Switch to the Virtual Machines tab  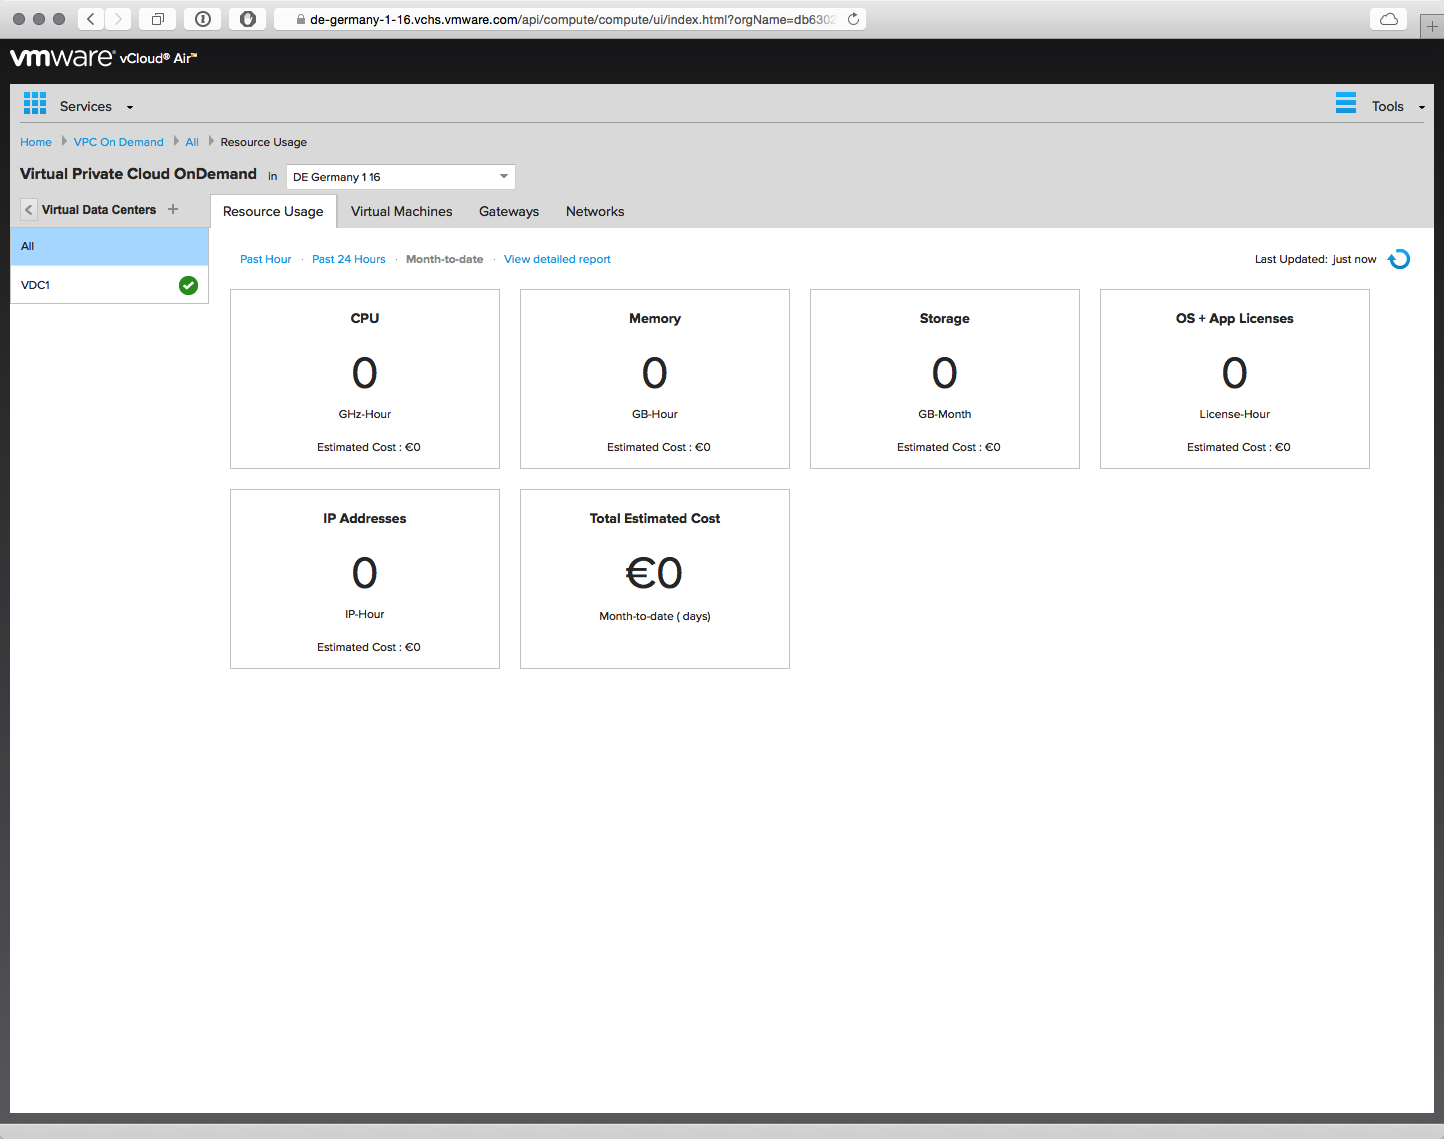click(x=401, y=211)
